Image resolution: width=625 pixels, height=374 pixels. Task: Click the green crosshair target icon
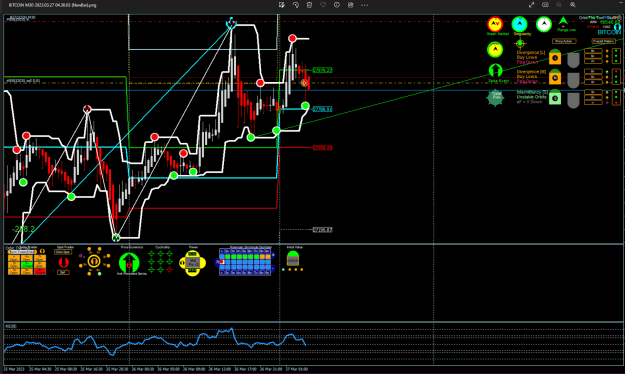[x=520, y=43]
